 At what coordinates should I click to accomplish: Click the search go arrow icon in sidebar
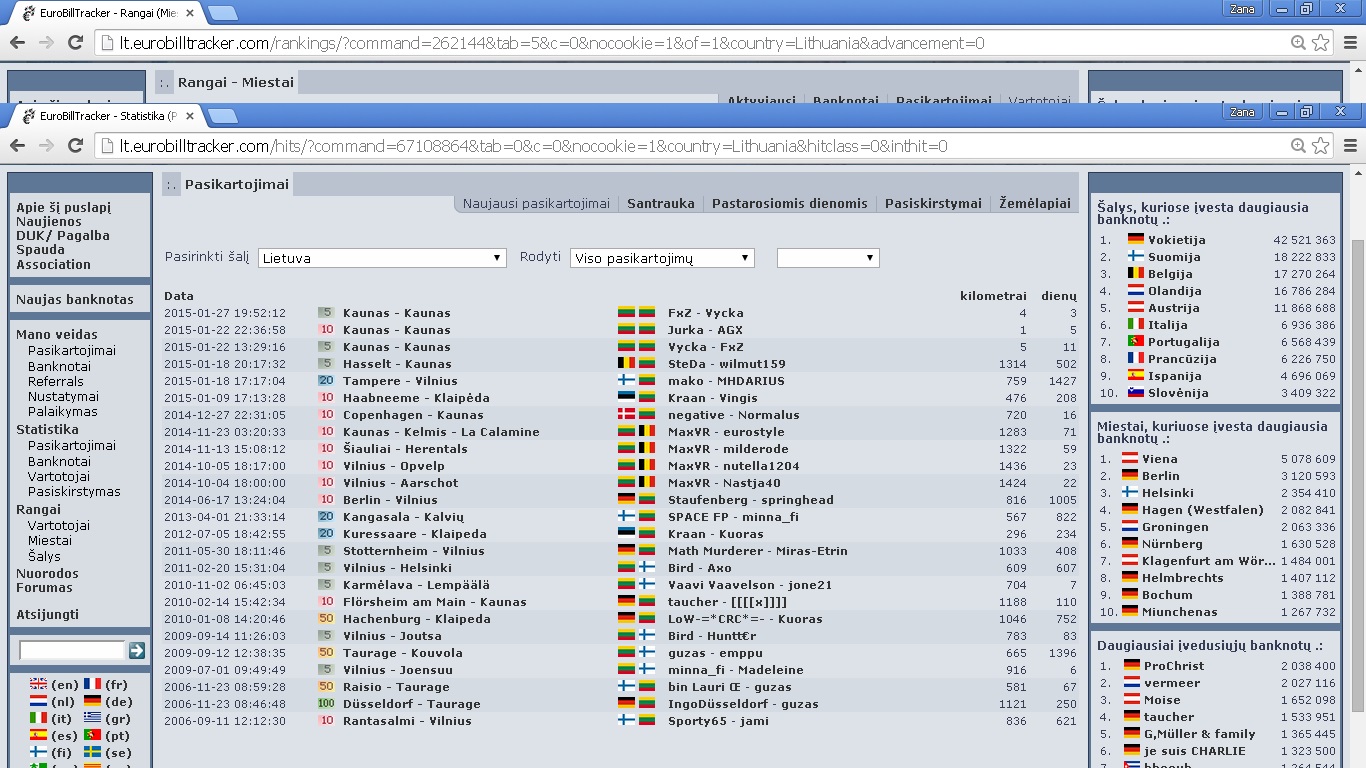click(137, 651)
